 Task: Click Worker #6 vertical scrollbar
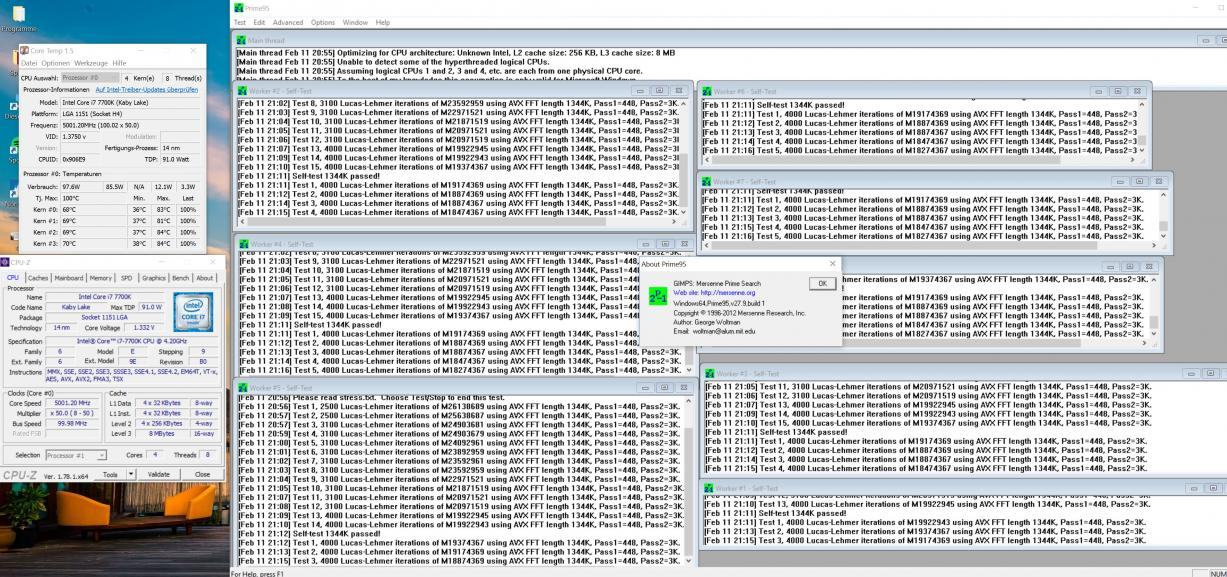coord(1143,128)
